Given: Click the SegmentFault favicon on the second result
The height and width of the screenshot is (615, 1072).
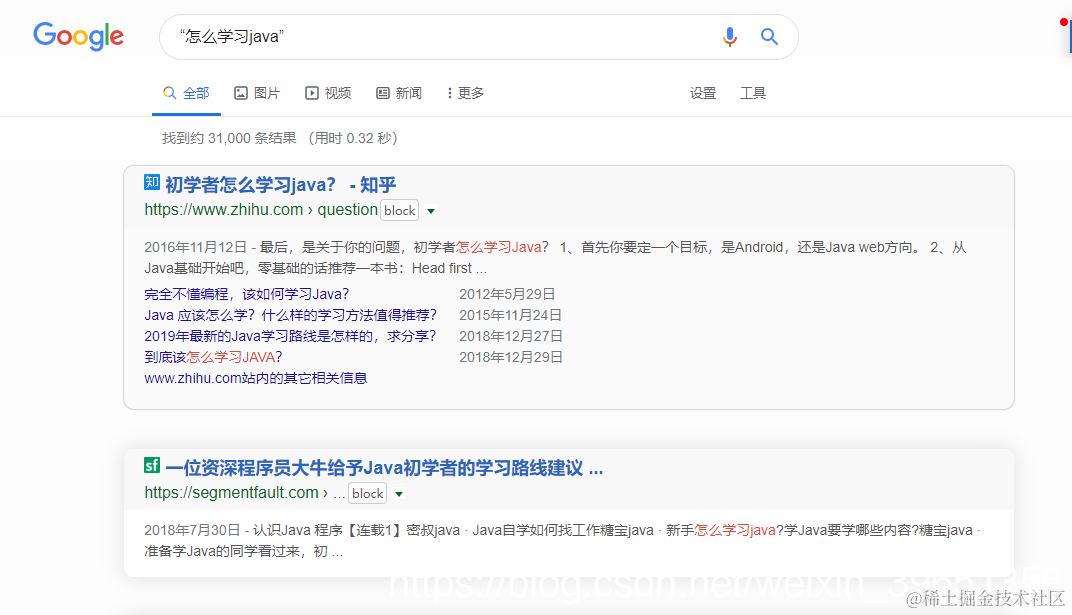Looking at the screenshot, I should tap(151, 465).
